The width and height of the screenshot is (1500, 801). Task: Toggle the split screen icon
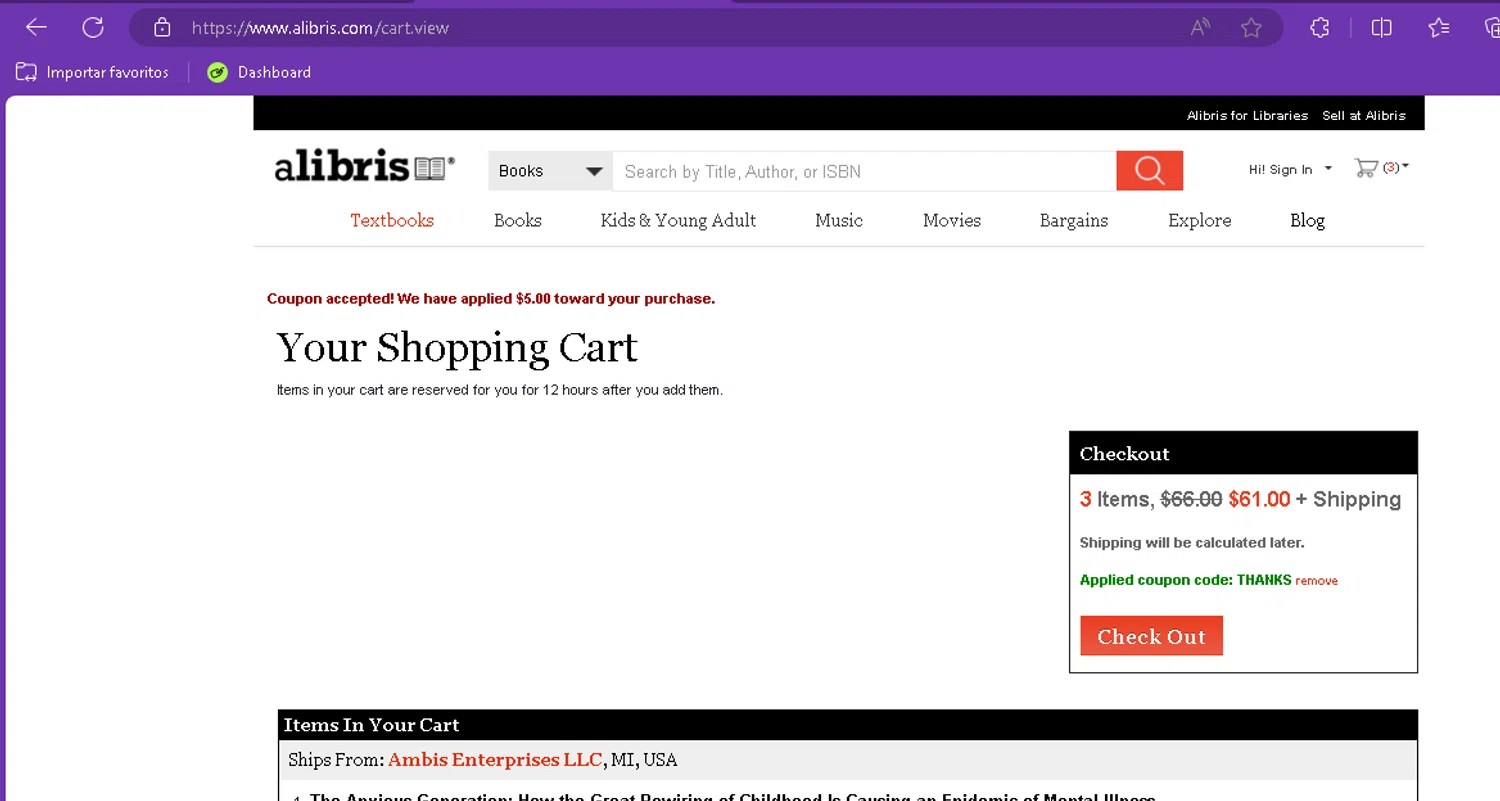tap(1381, 28)
